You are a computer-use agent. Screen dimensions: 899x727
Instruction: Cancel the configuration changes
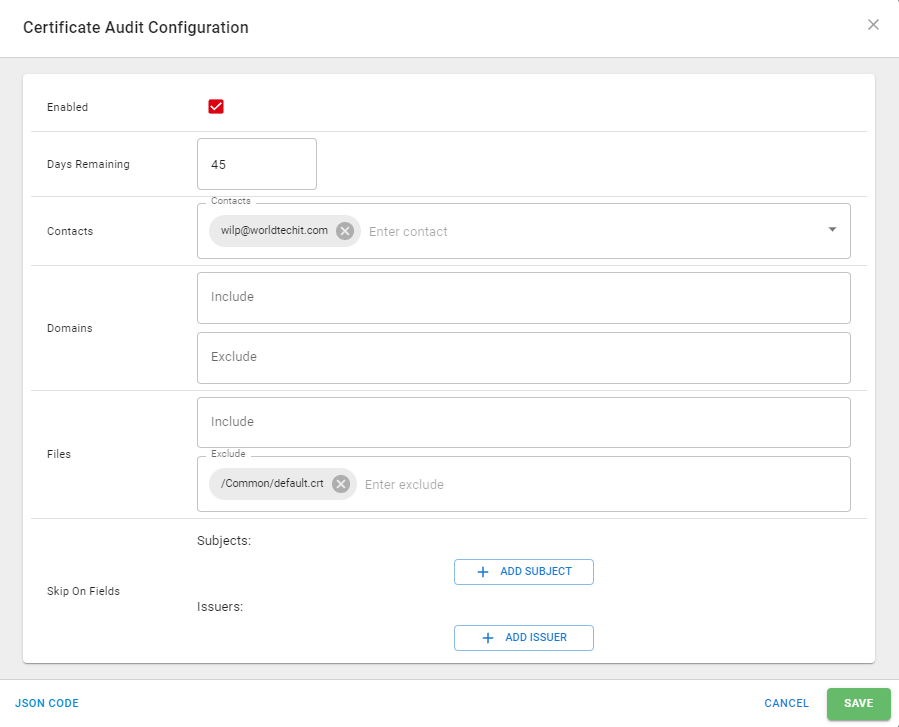(x=786, y=703)
